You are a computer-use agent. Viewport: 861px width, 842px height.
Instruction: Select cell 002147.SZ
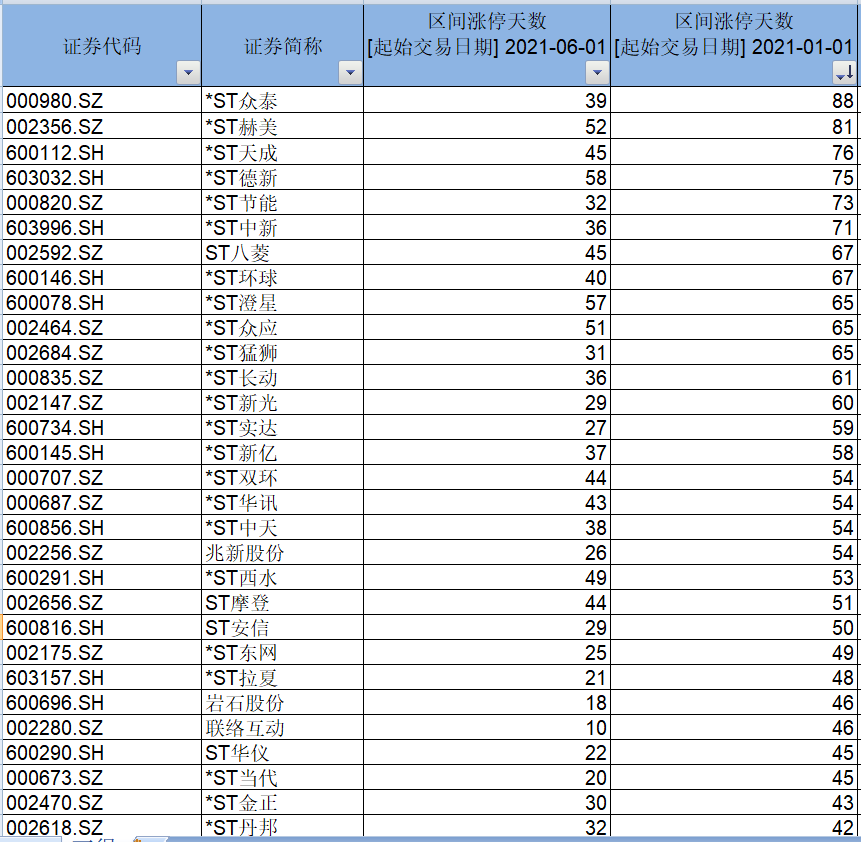(x=102, y=402)
